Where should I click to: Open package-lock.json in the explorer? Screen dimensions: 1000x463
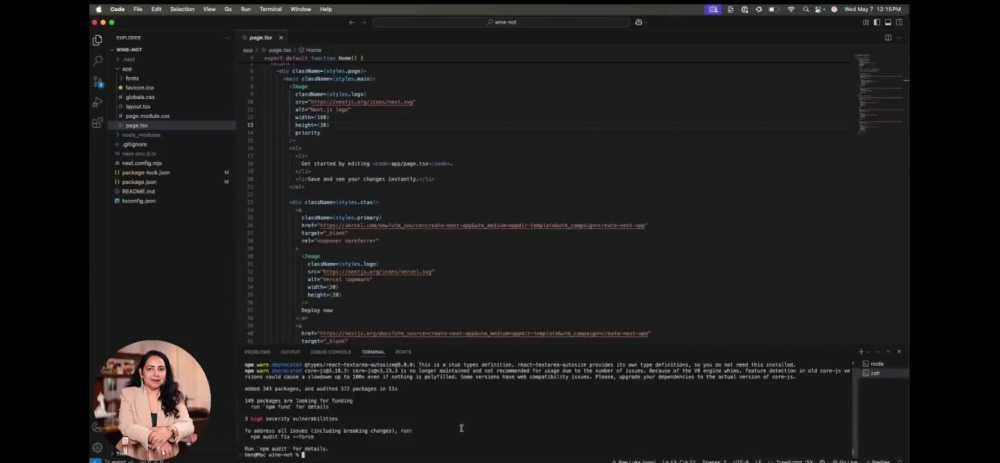pyautogui.click(x=145, y=173)
